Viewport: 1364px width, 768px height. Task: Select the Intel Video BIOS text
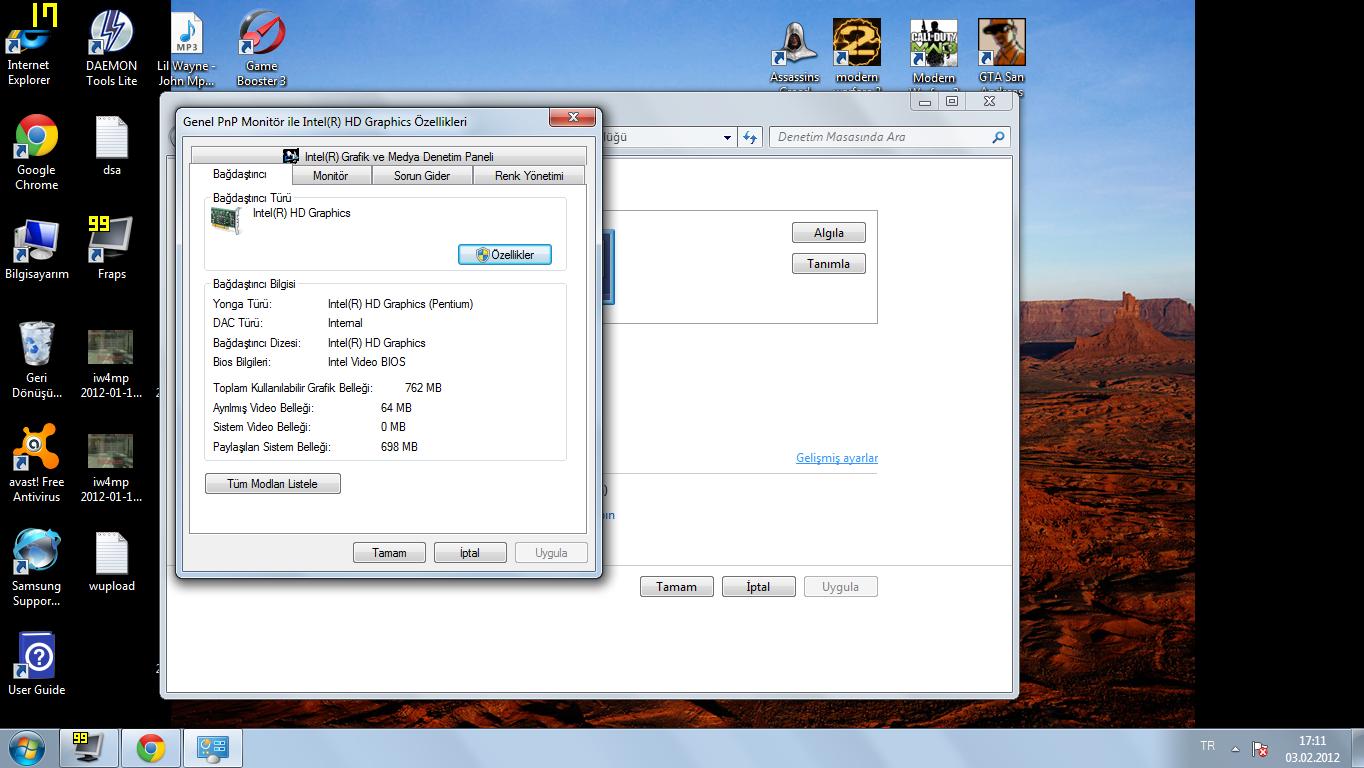tap(367, 362)
